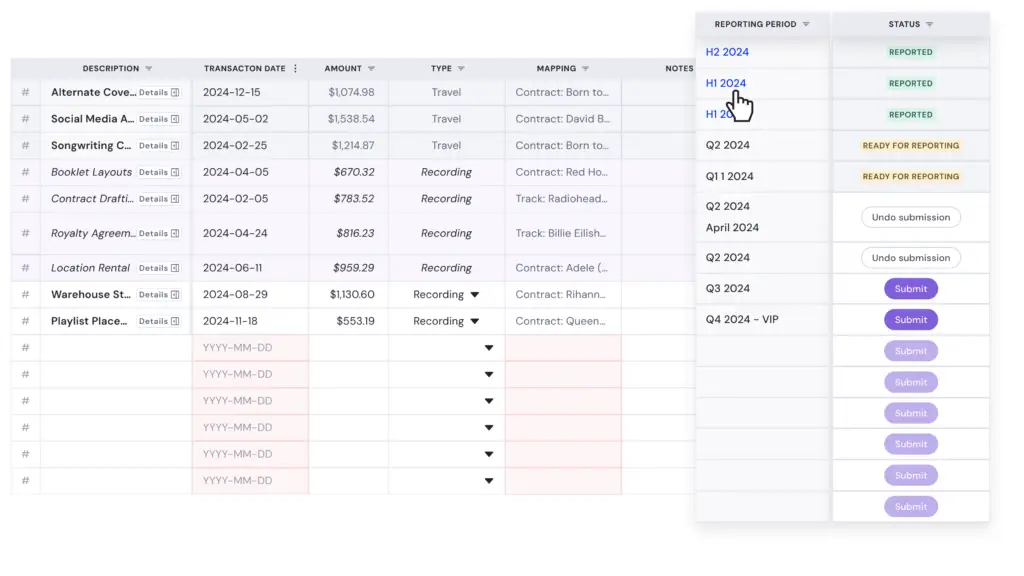Open Transaction Date column options menu
Screen dimensions: 1024x576
(295, 69)
